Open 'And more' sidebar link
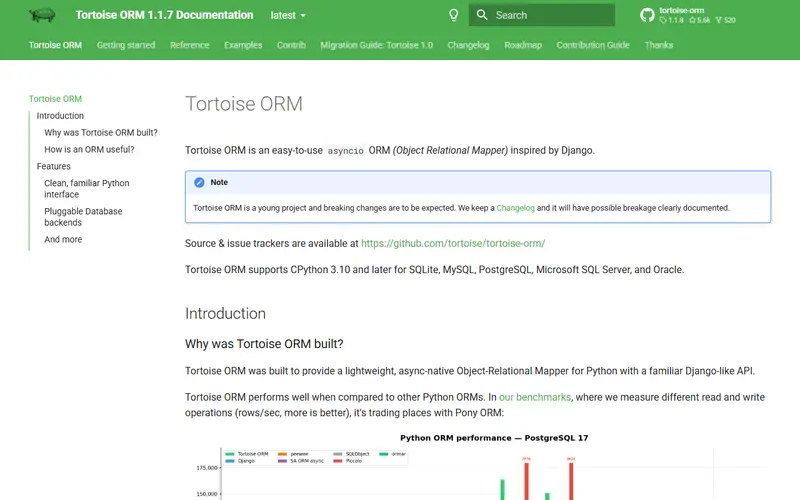Image resolution: width=800 pixels, height=500 pixels. click(63, 239)
